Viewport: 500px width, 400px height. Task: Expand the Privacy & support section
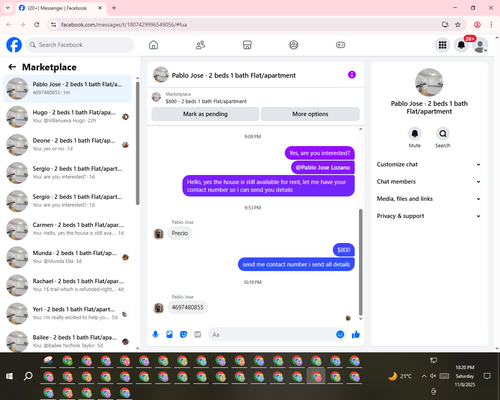429,216
